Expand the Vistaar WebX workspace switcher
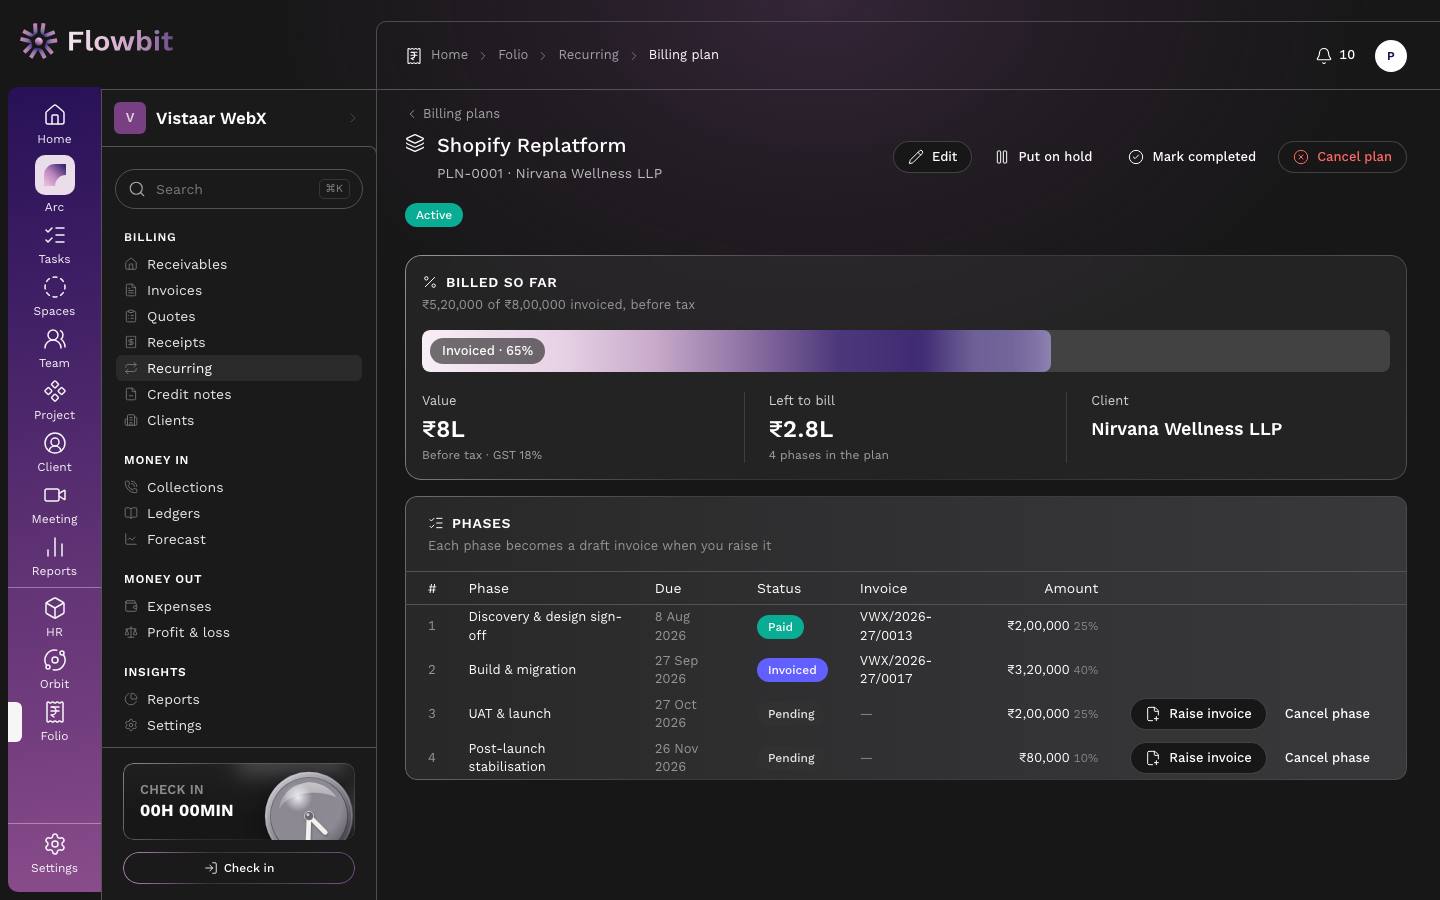 (x=238, y=118)
